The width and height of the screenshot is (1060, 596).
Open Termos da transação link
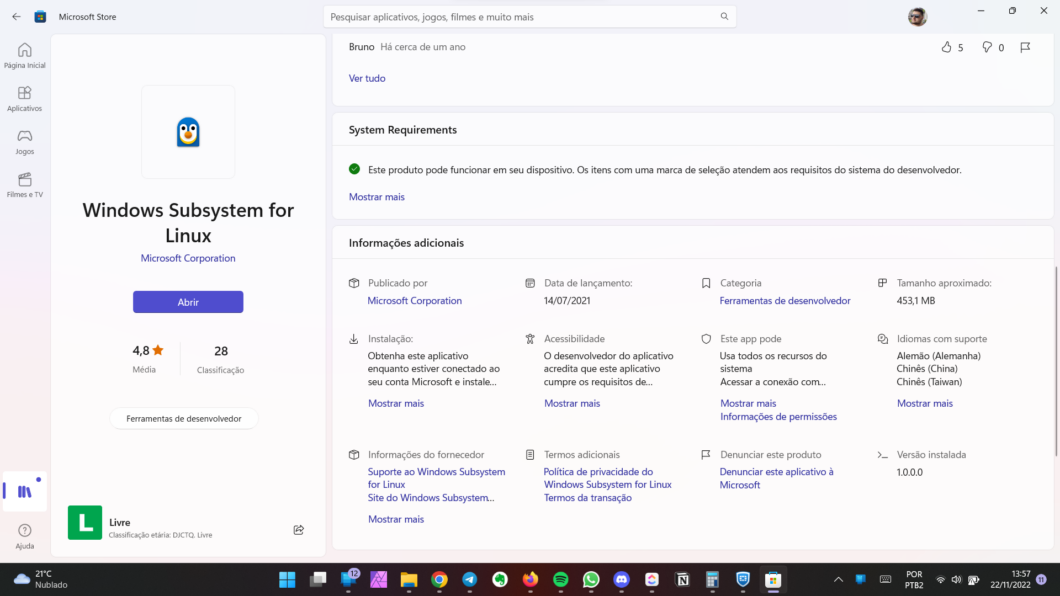tap(587, 498)
